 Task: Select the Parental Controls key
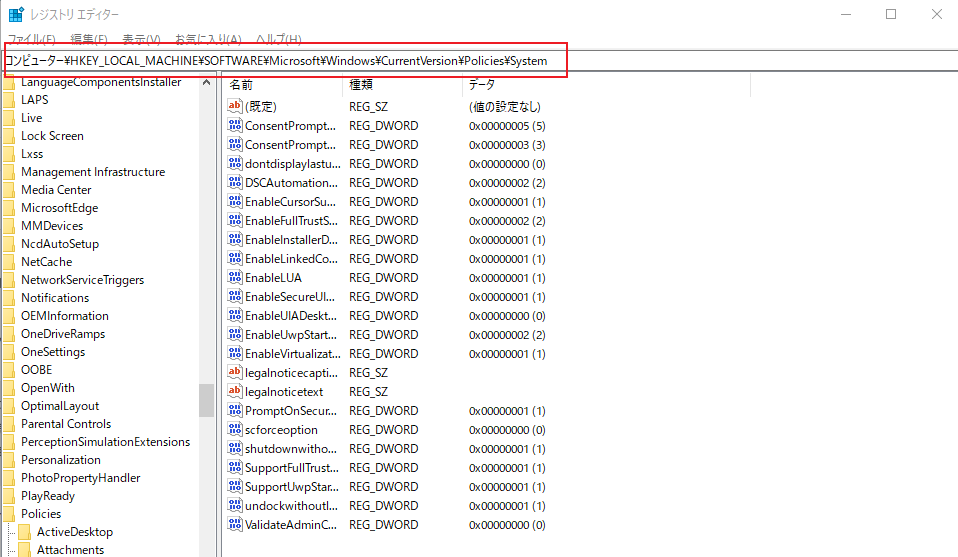[66, 424]
